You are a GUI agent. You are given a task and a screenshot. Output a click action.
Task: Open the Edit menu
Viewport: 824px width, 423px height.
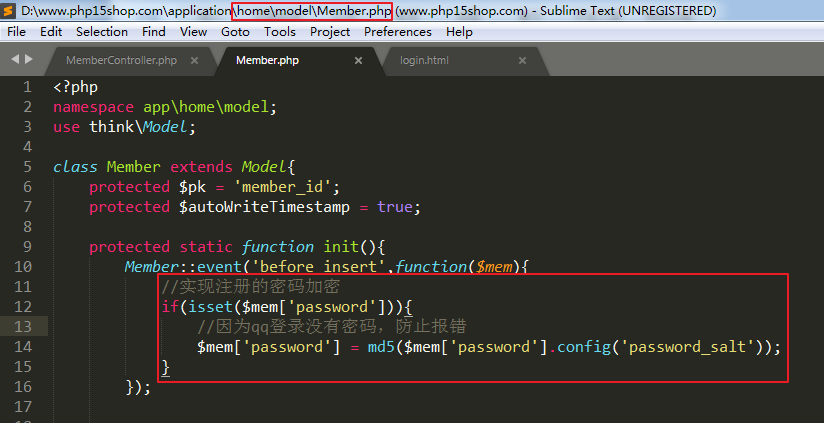coord(51,32)
